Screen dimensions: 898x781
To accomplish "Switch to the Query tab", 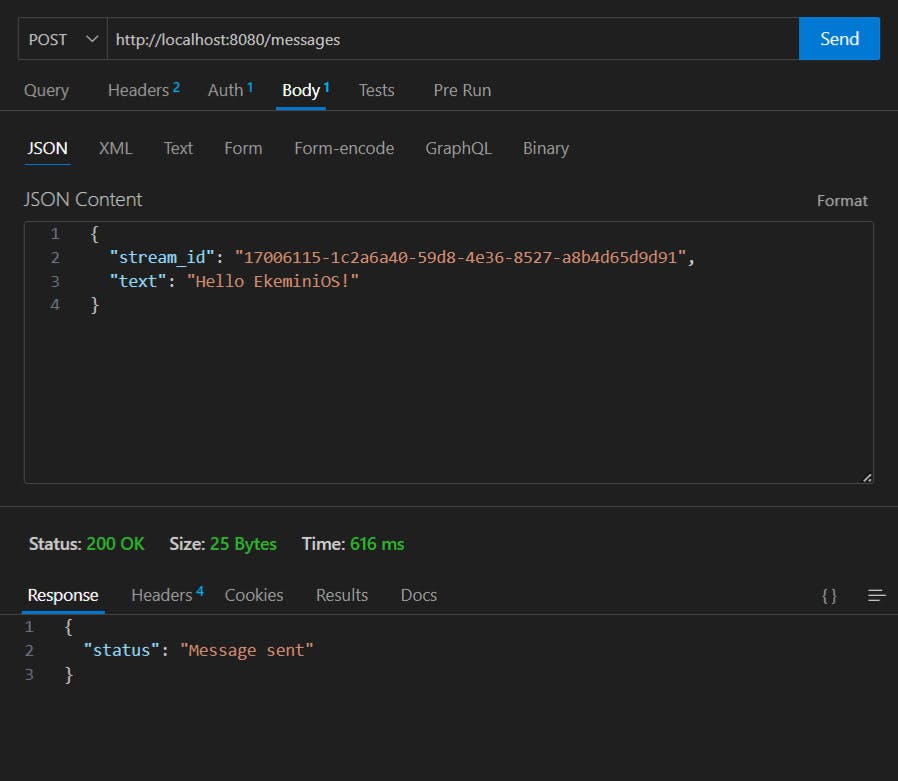I will 47,90.
